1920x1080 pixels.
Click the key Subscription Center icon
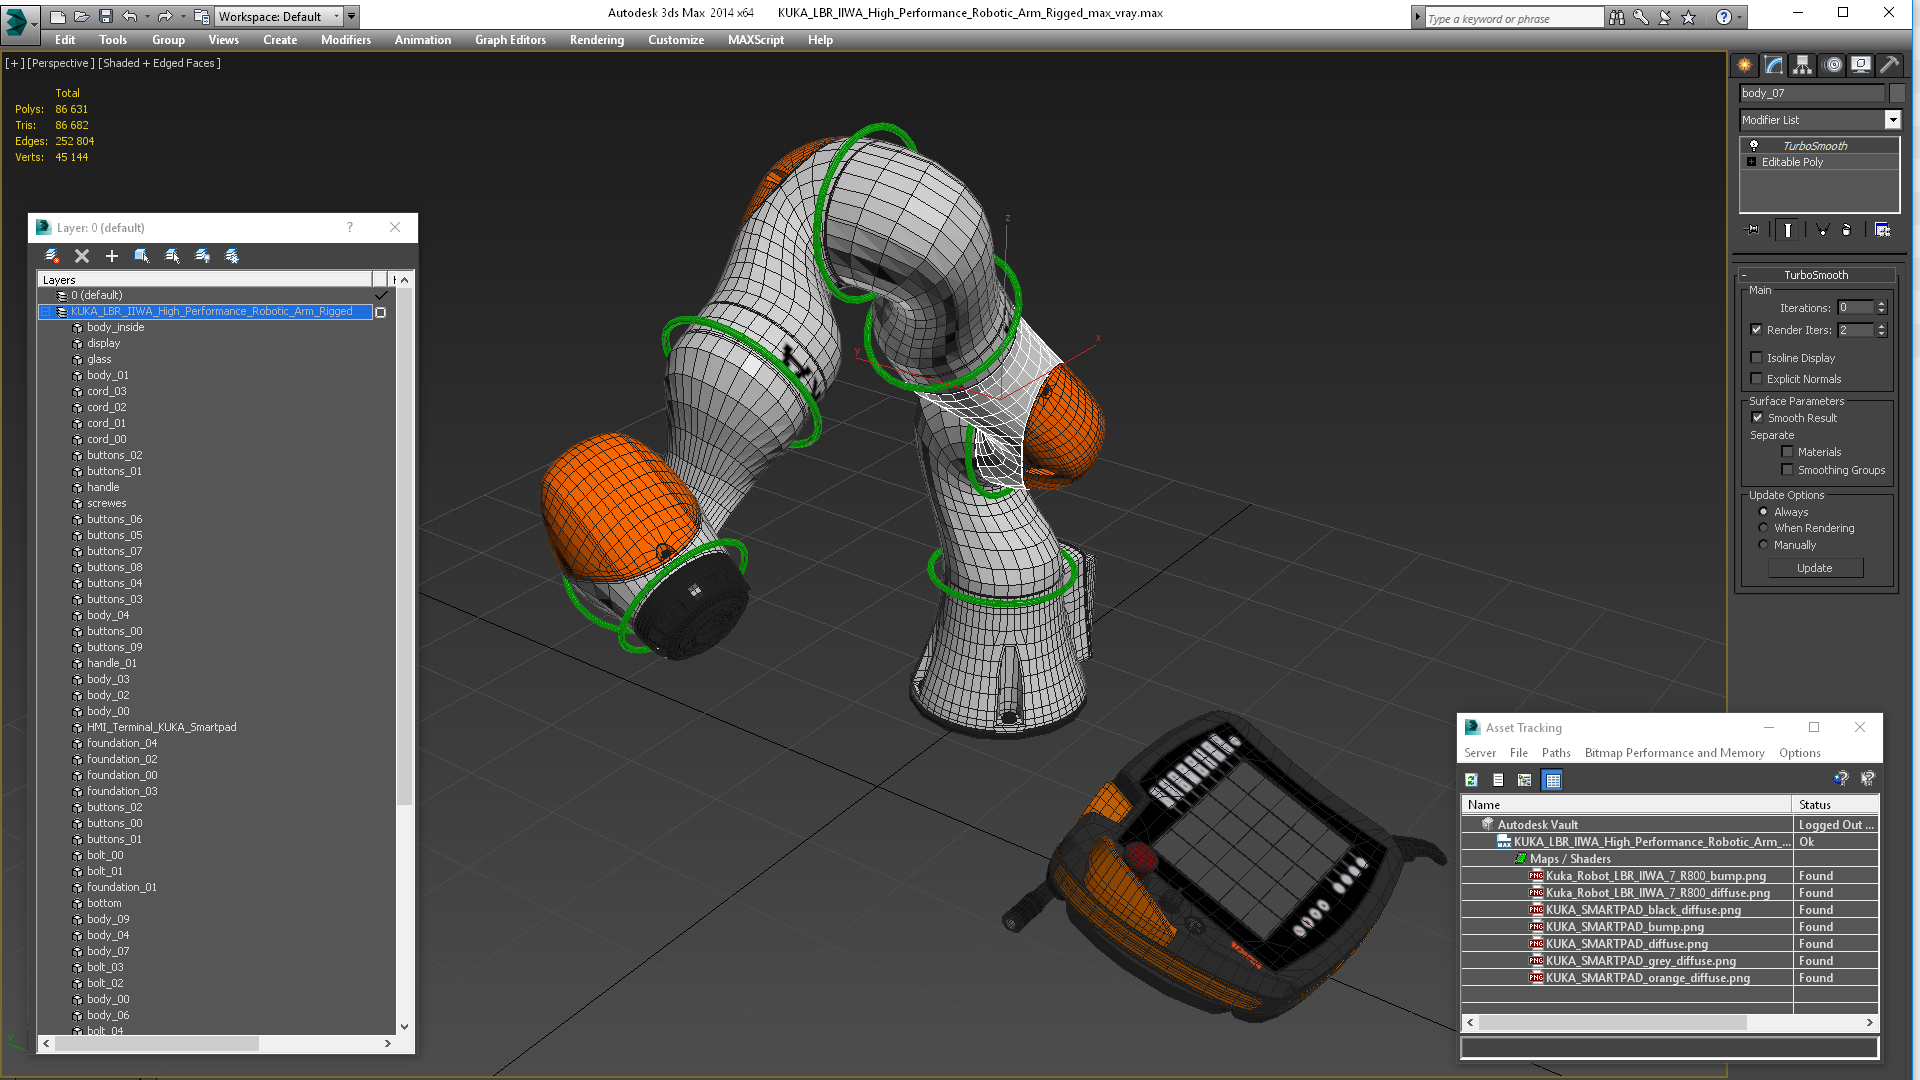[1641, 17]
